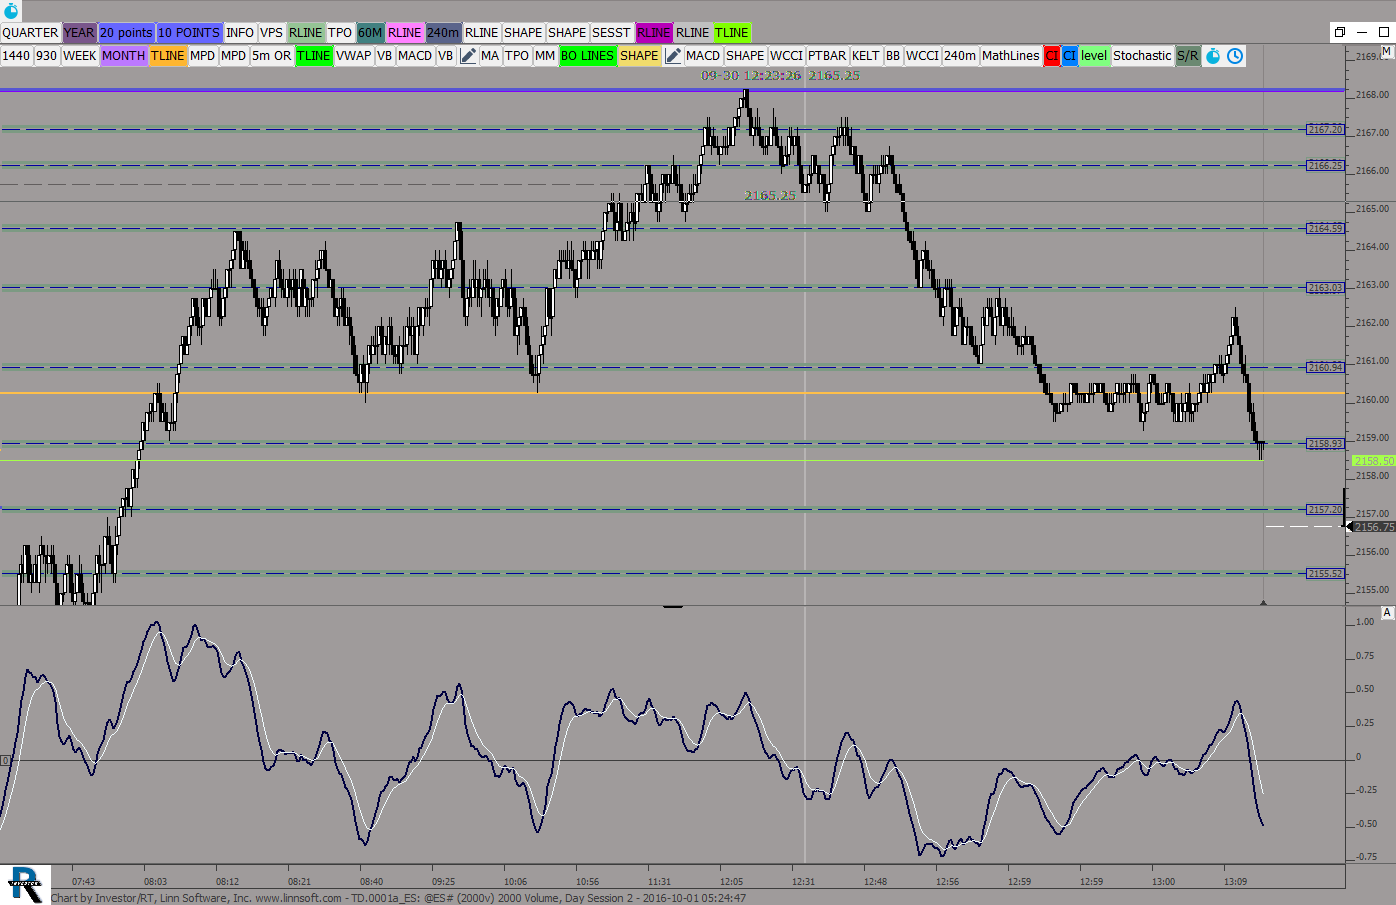Click the teal 60M button
This screenshot has height=905, width=1396.
(370, 33)
